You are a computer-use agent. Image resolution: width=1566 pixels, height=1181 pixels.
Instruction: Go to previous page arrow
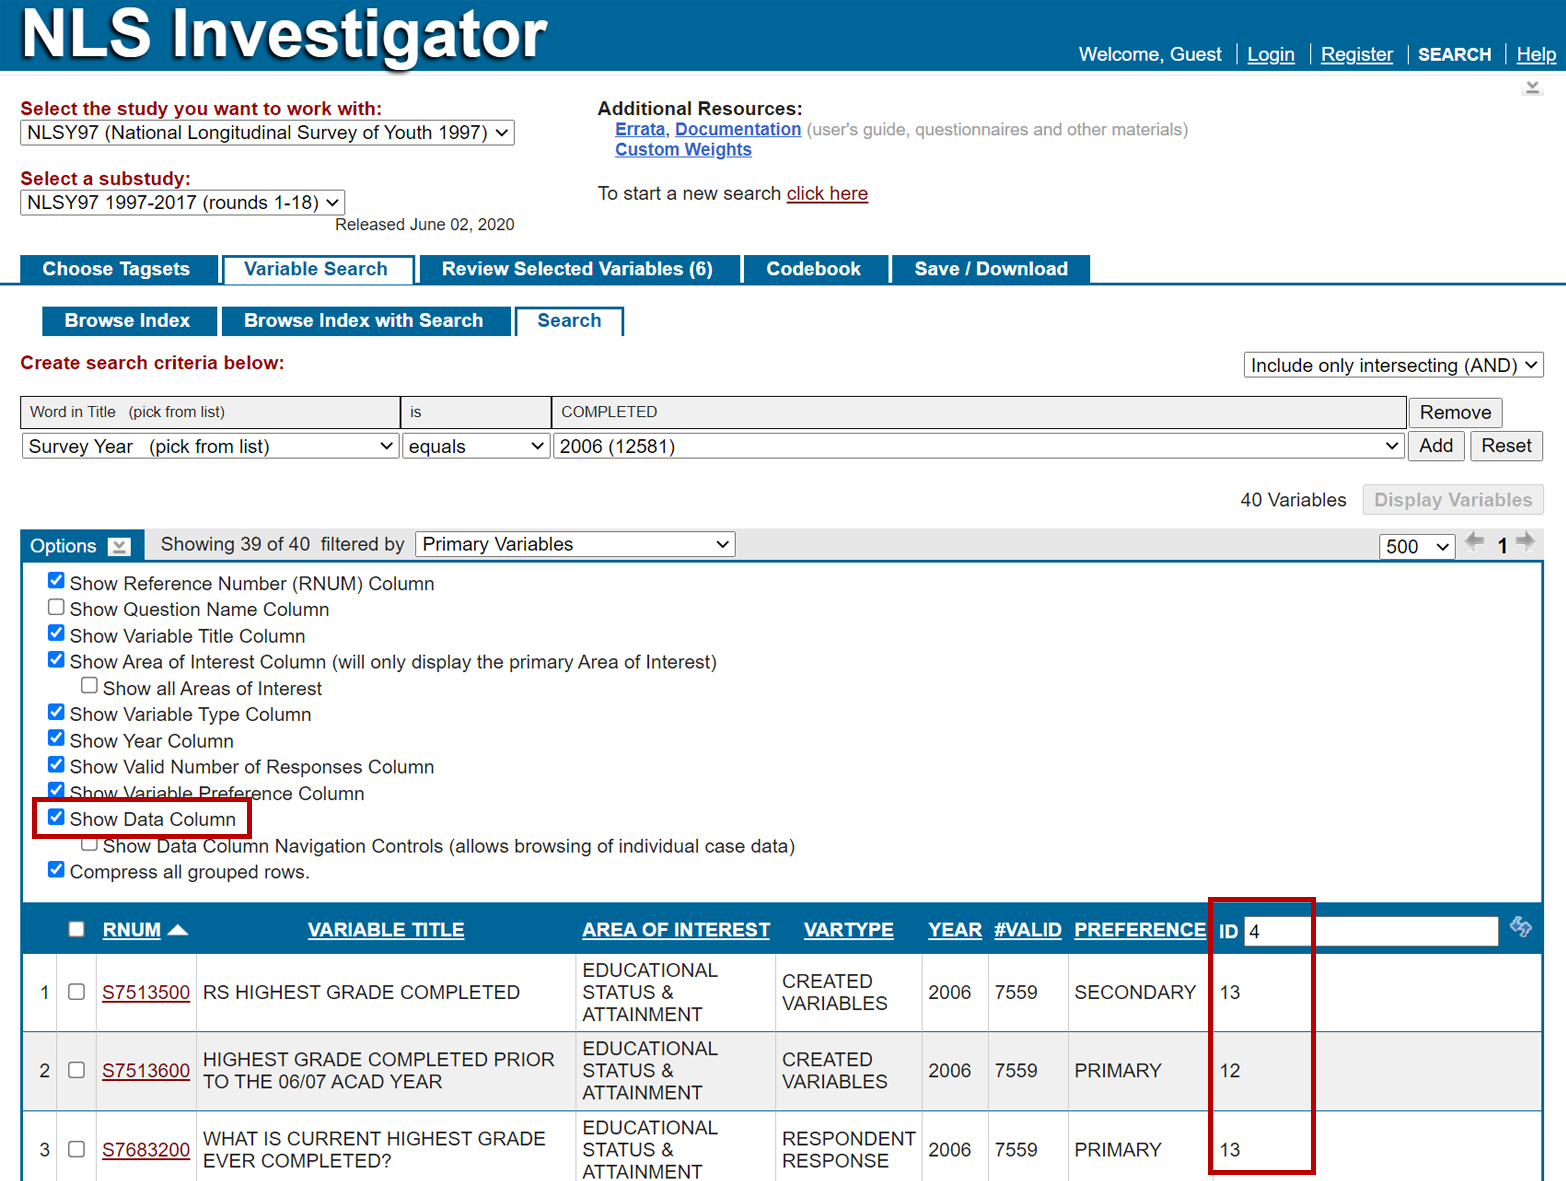tap(1474, 542)
